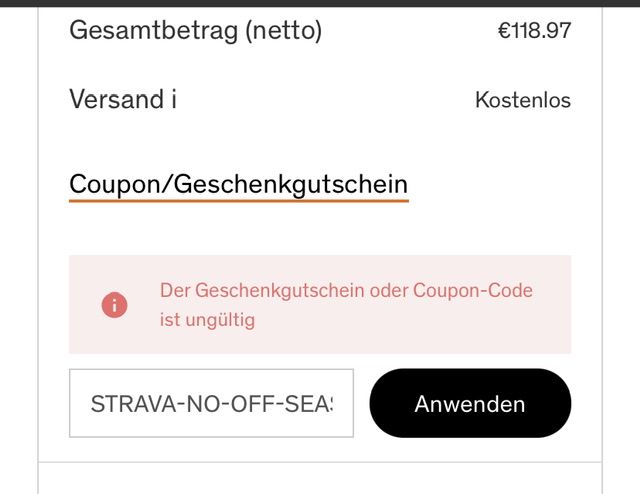The width and height of the screenshot is (640, 494).
Task: Click the Versand label
Action: point(115,99)
